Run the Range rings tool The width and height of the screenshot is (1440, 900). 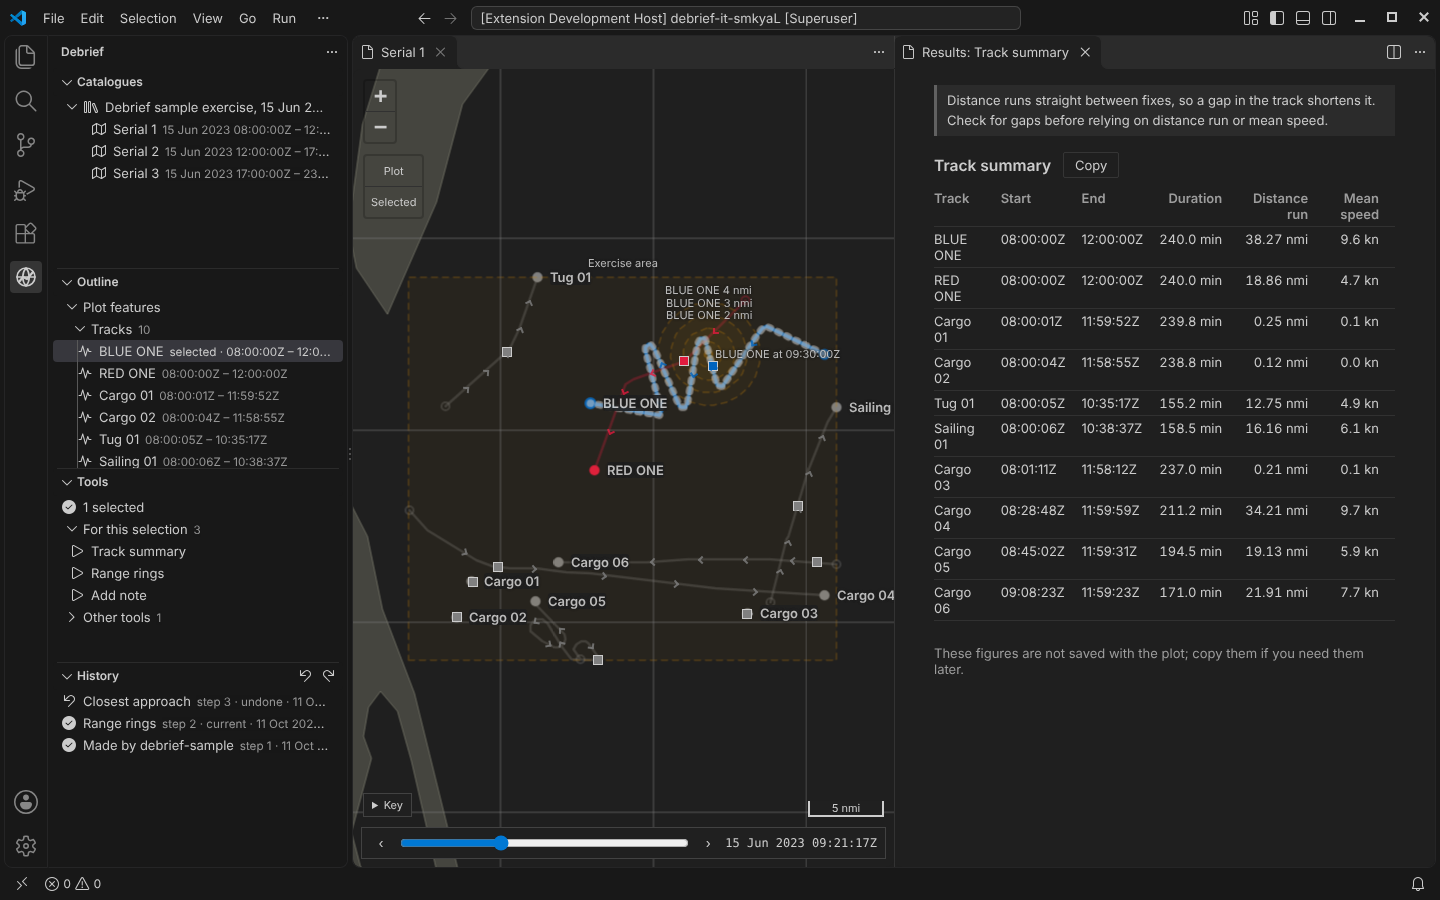coord(127,573)
